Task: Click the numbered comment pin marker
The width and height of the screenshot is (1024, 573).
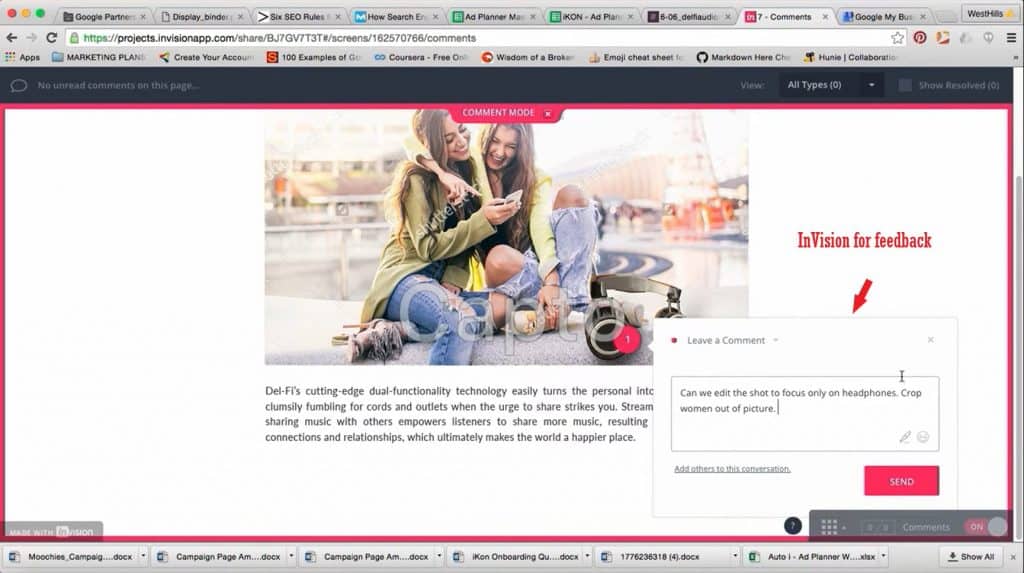Action: tap(627, 340)
